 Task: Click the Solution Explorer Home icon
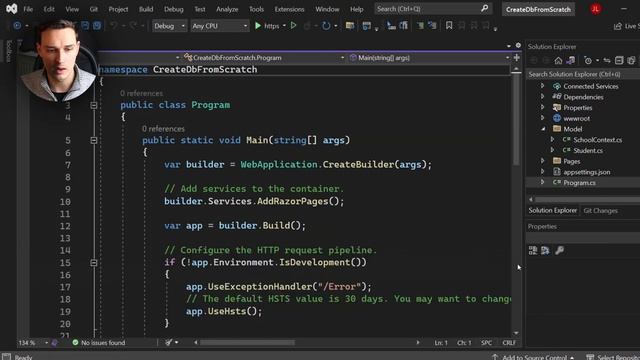click(x=558, y=61)
